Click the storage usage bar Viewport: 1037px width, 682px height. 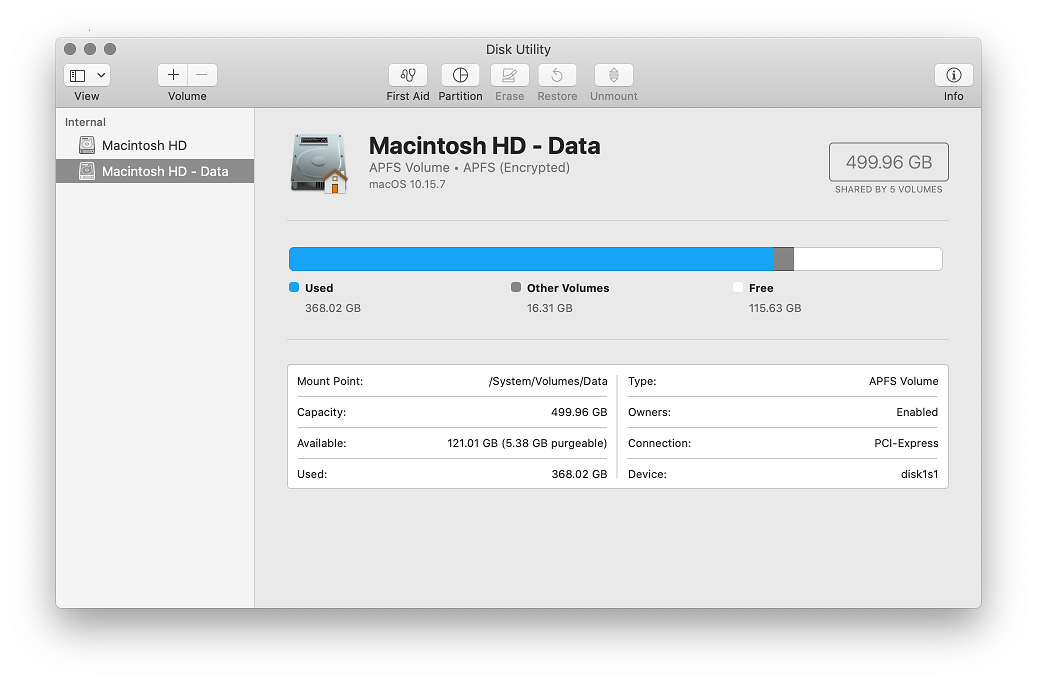pos(615,258)
